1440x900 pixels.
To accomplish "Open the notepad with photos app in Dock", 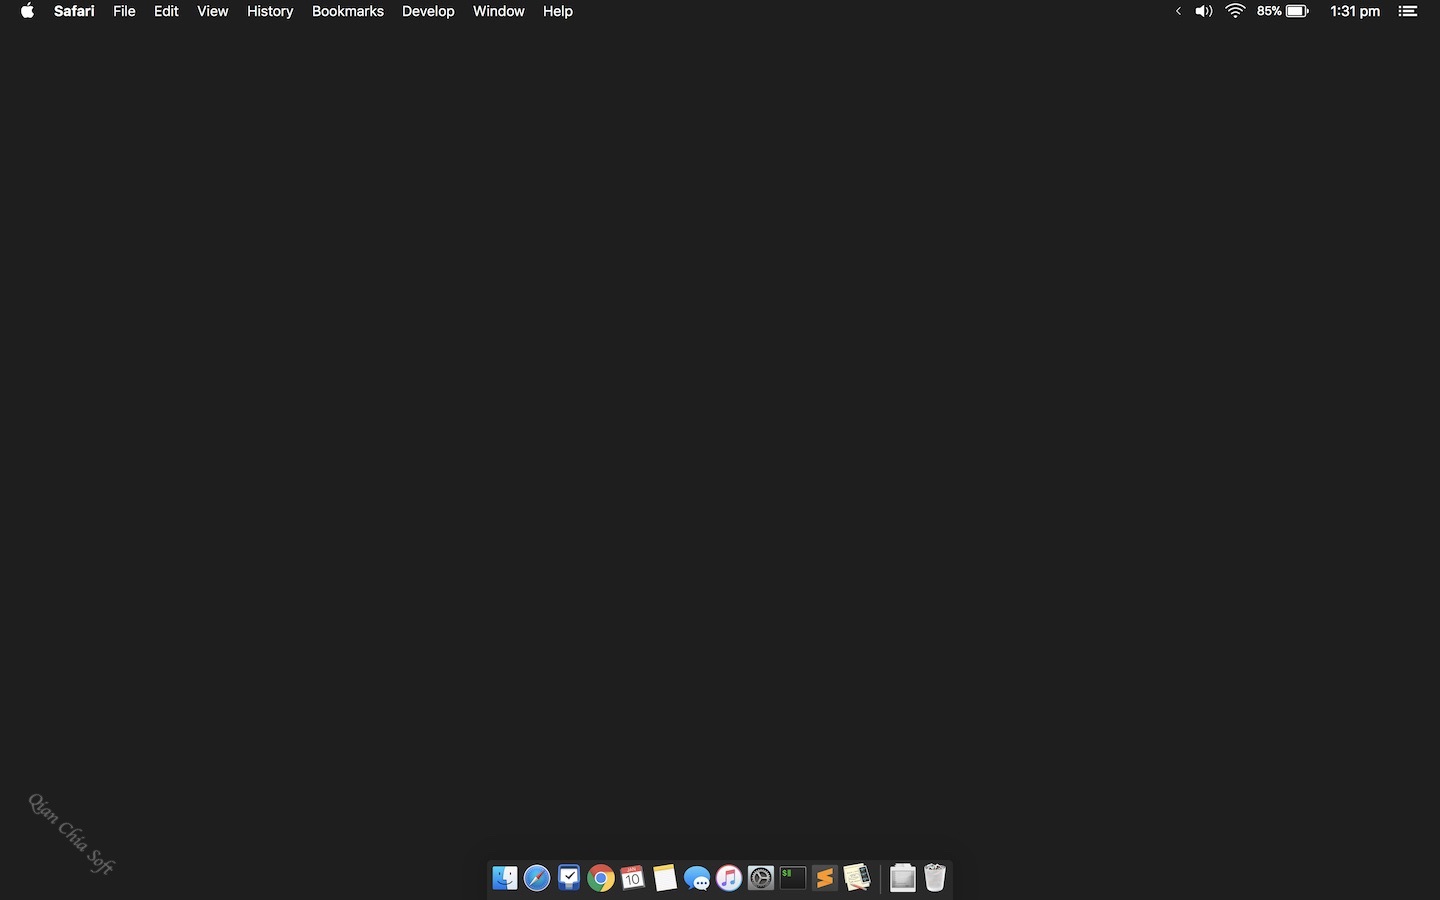I will [x=857, y=878].
